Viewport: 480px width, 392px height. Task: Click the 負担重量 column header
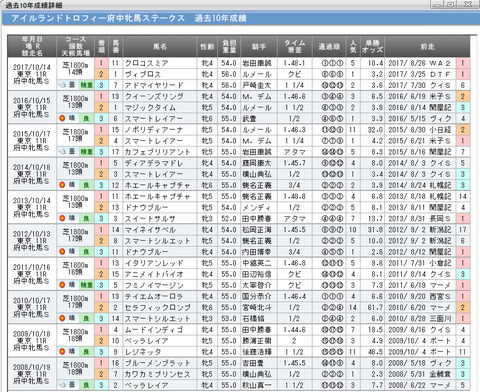229,46
